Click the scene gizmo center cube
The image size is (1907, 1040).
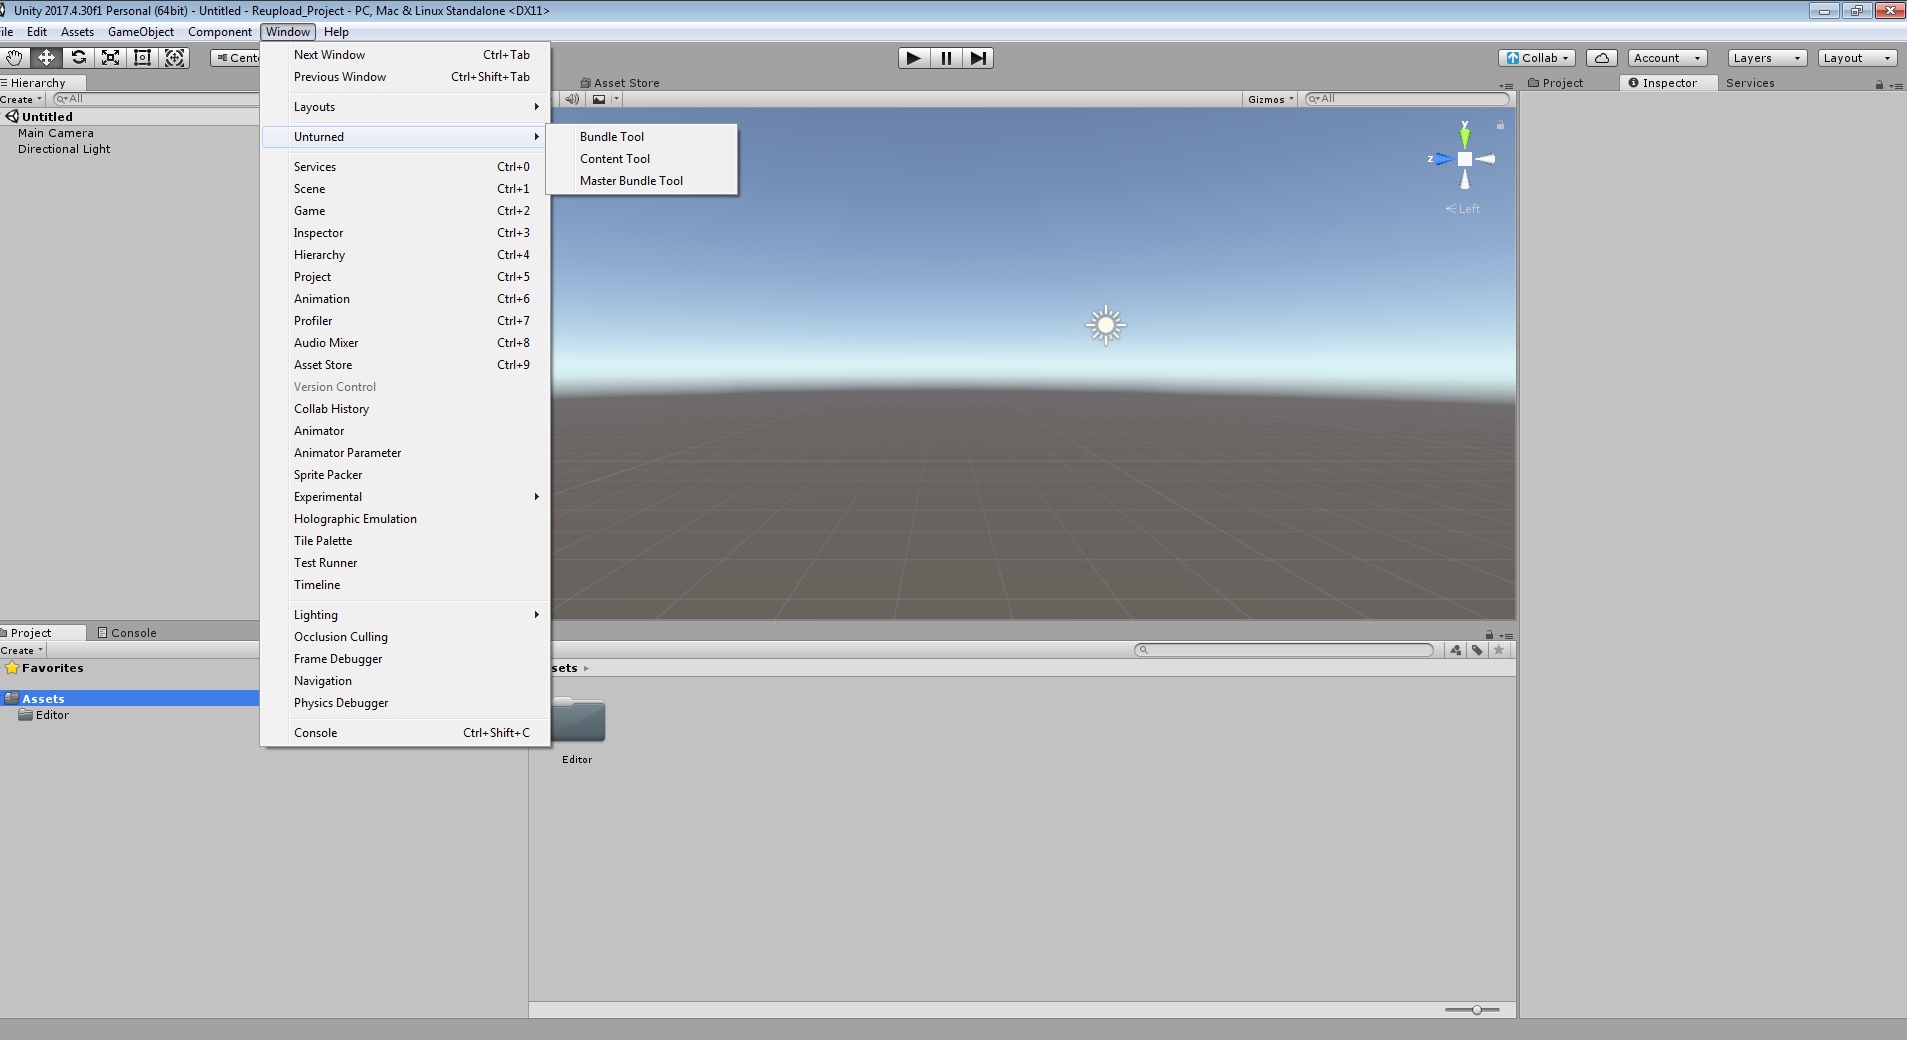click(1465, 159)
